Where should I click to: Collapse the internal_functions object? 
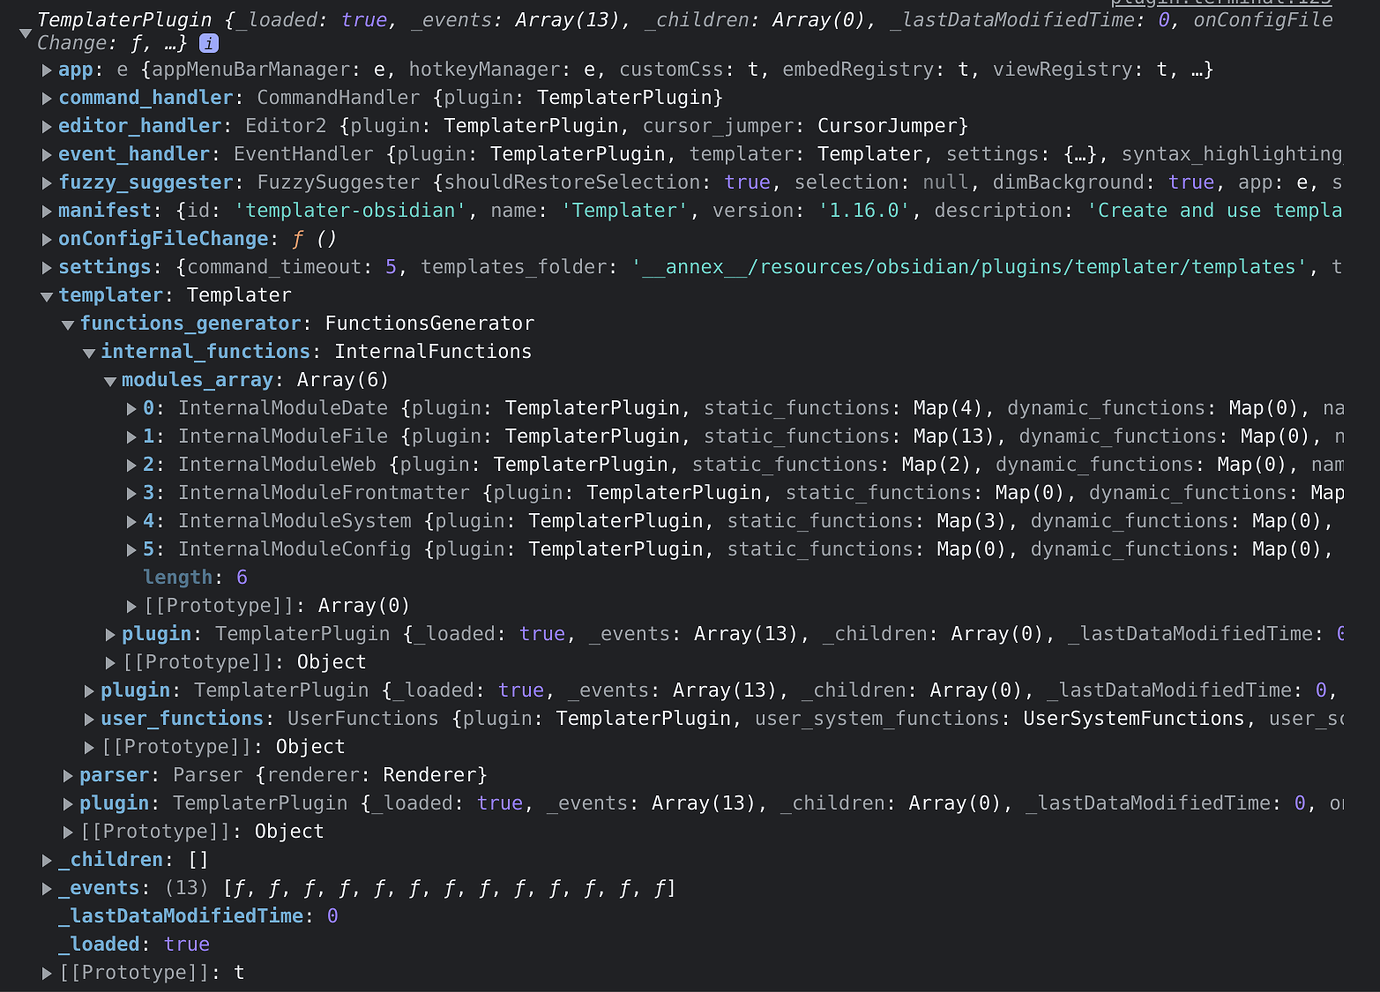coord(88,351)
